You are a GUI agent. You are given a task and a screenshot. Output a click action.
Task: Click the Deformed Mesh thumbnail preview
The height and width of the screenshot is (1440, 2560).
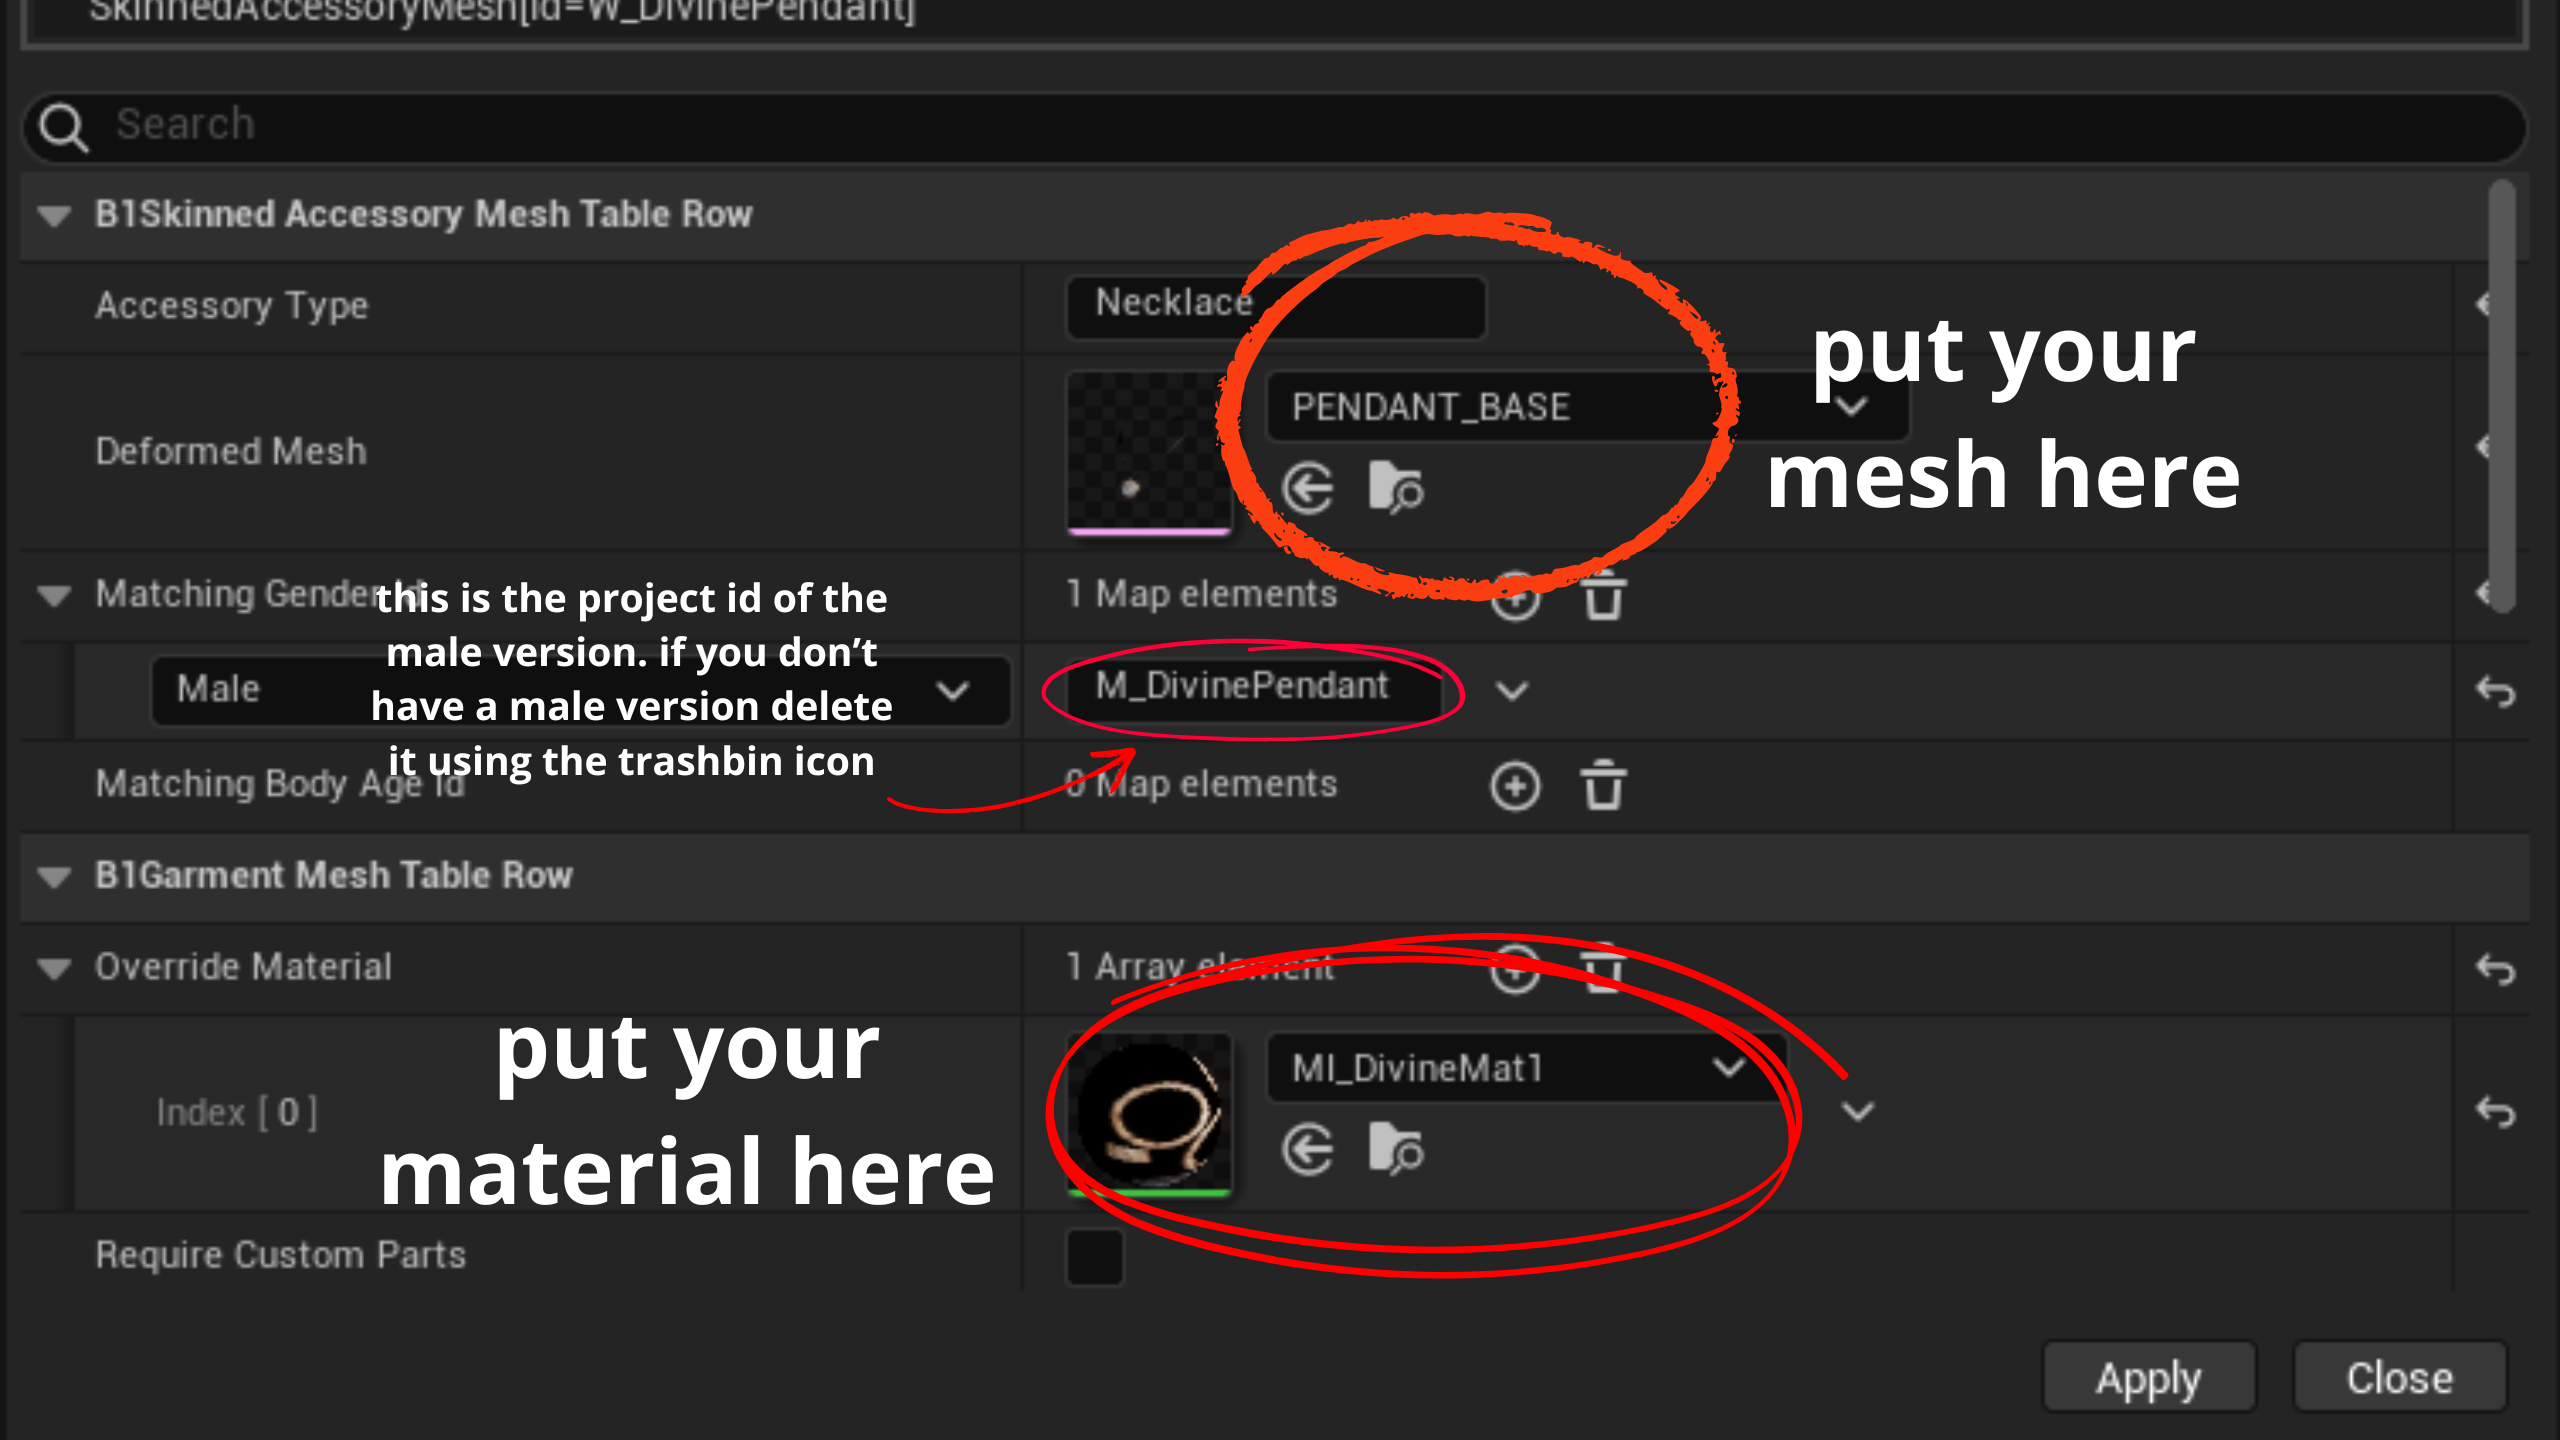click(1149, 452)
